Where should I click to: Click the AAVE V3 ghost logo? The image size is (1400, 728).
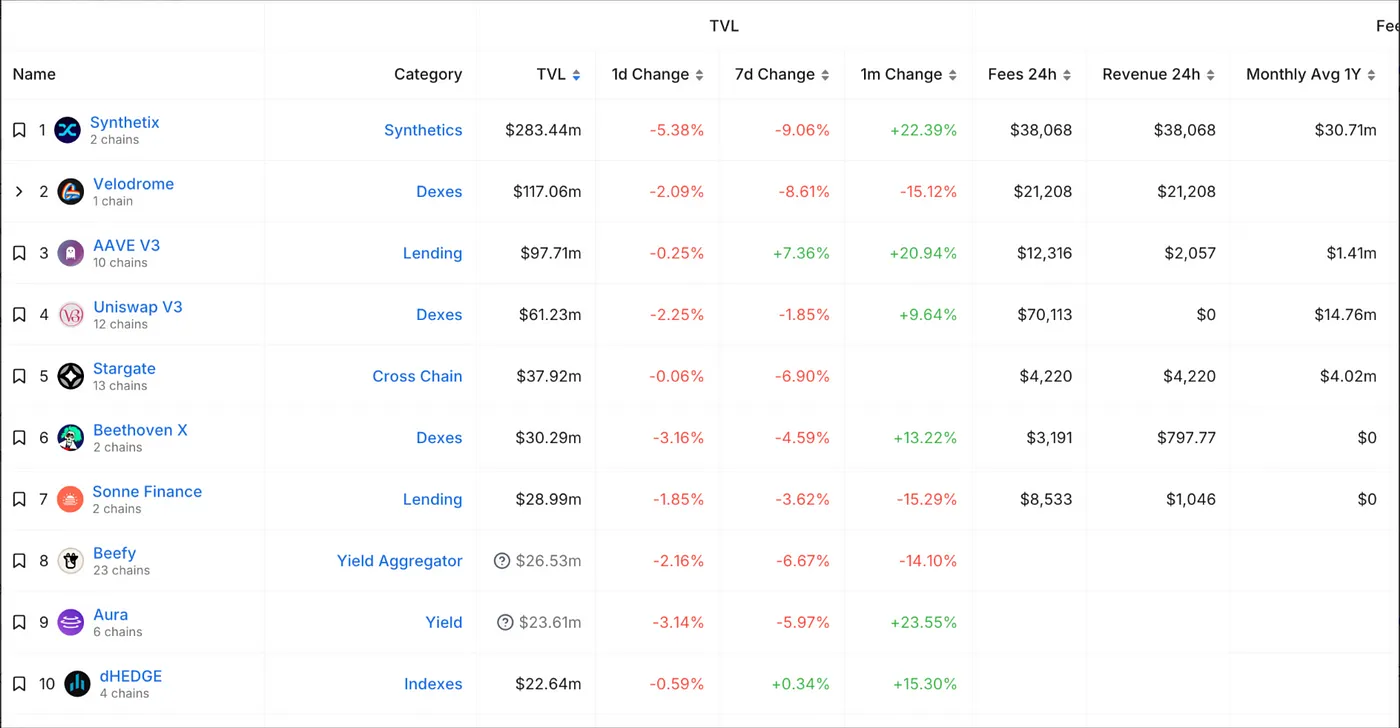point(70,253)
